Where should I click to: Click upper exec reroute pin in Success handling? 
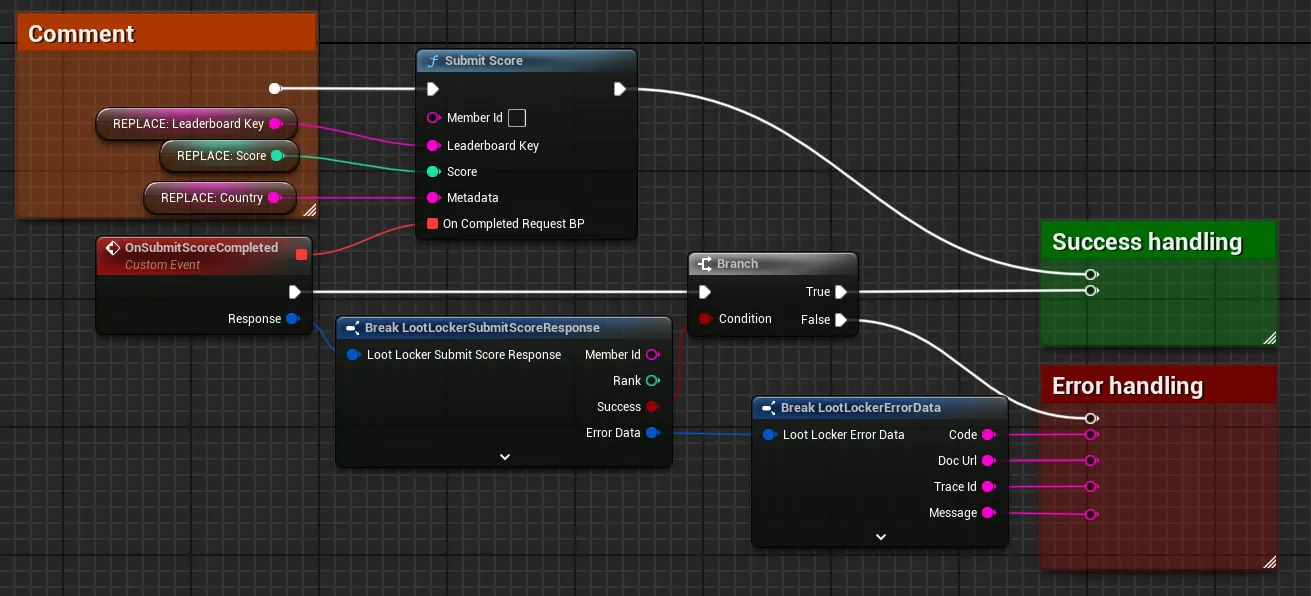pyautogui.click(x=1091, y=274)
